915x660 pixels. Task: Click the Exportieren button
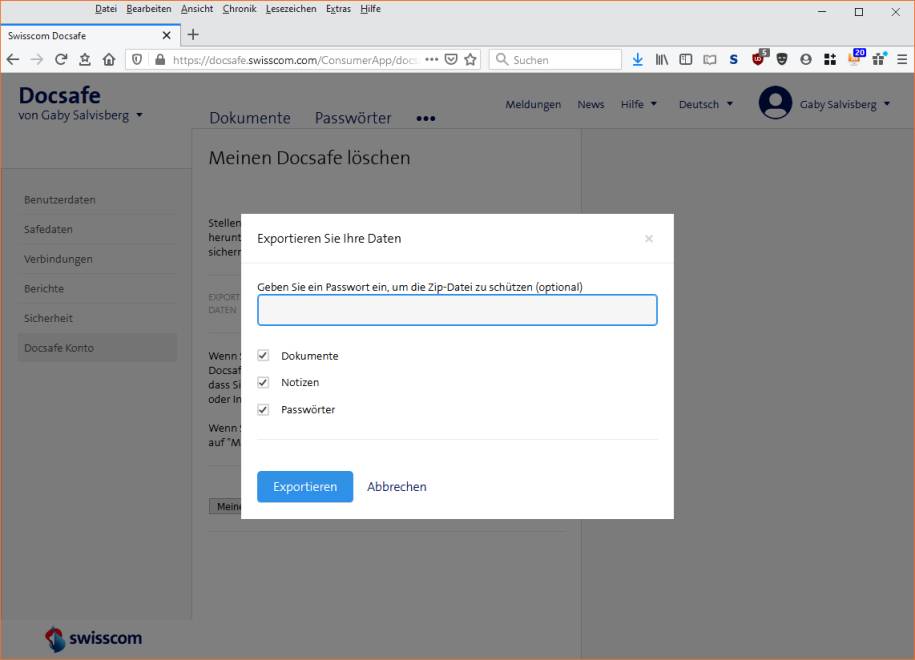pos(305,487)
